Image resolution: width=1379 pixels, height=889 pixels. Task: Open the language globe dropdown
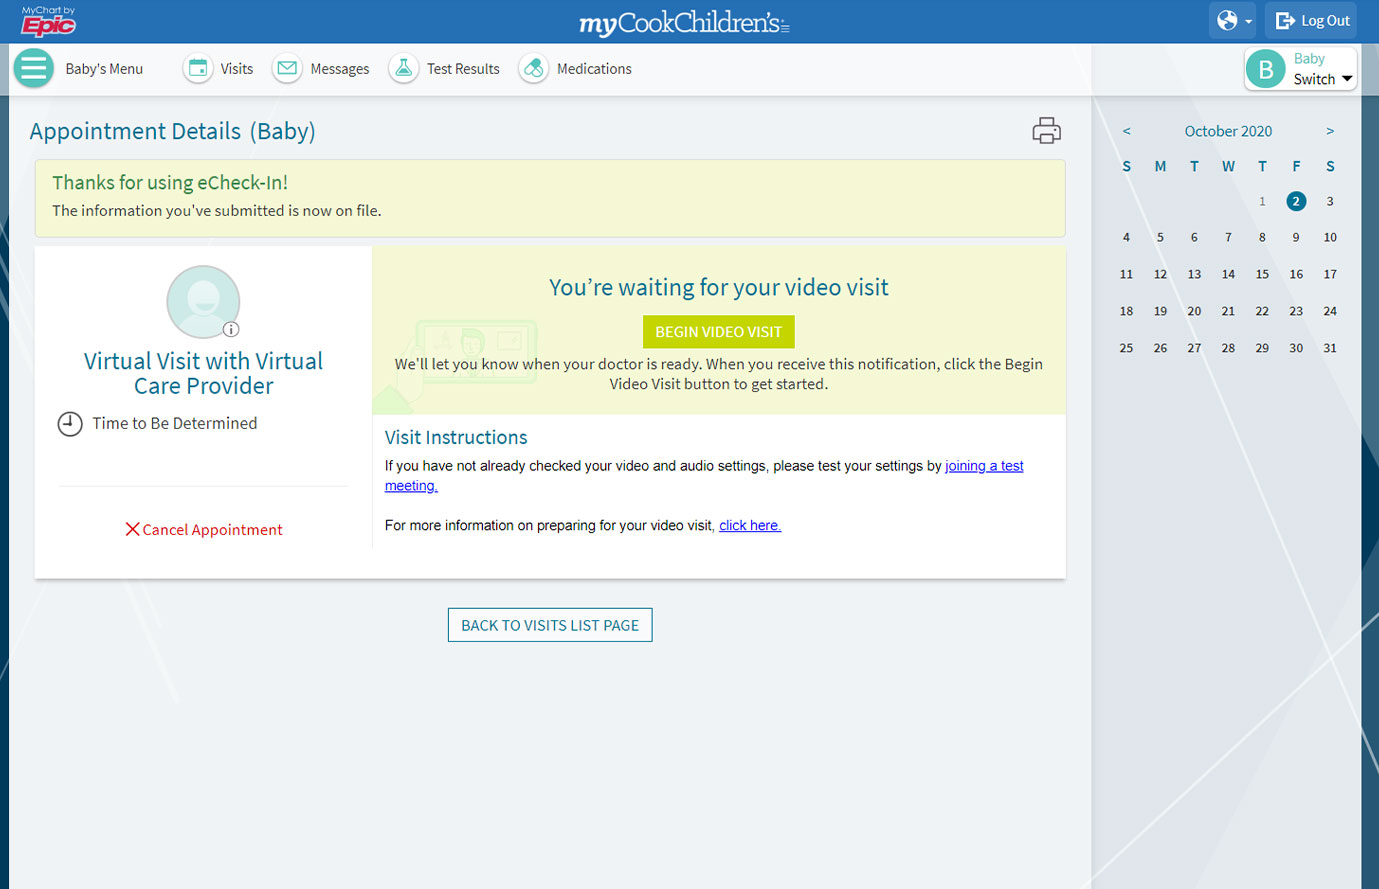pos(1233,21)
